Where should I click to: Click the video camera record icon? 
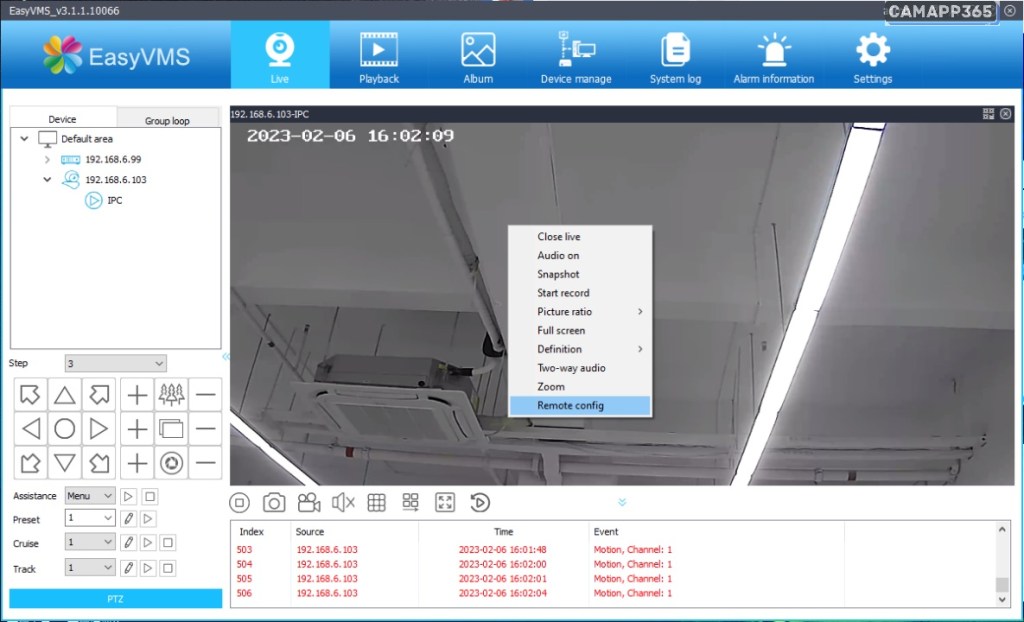coord(309,503)
